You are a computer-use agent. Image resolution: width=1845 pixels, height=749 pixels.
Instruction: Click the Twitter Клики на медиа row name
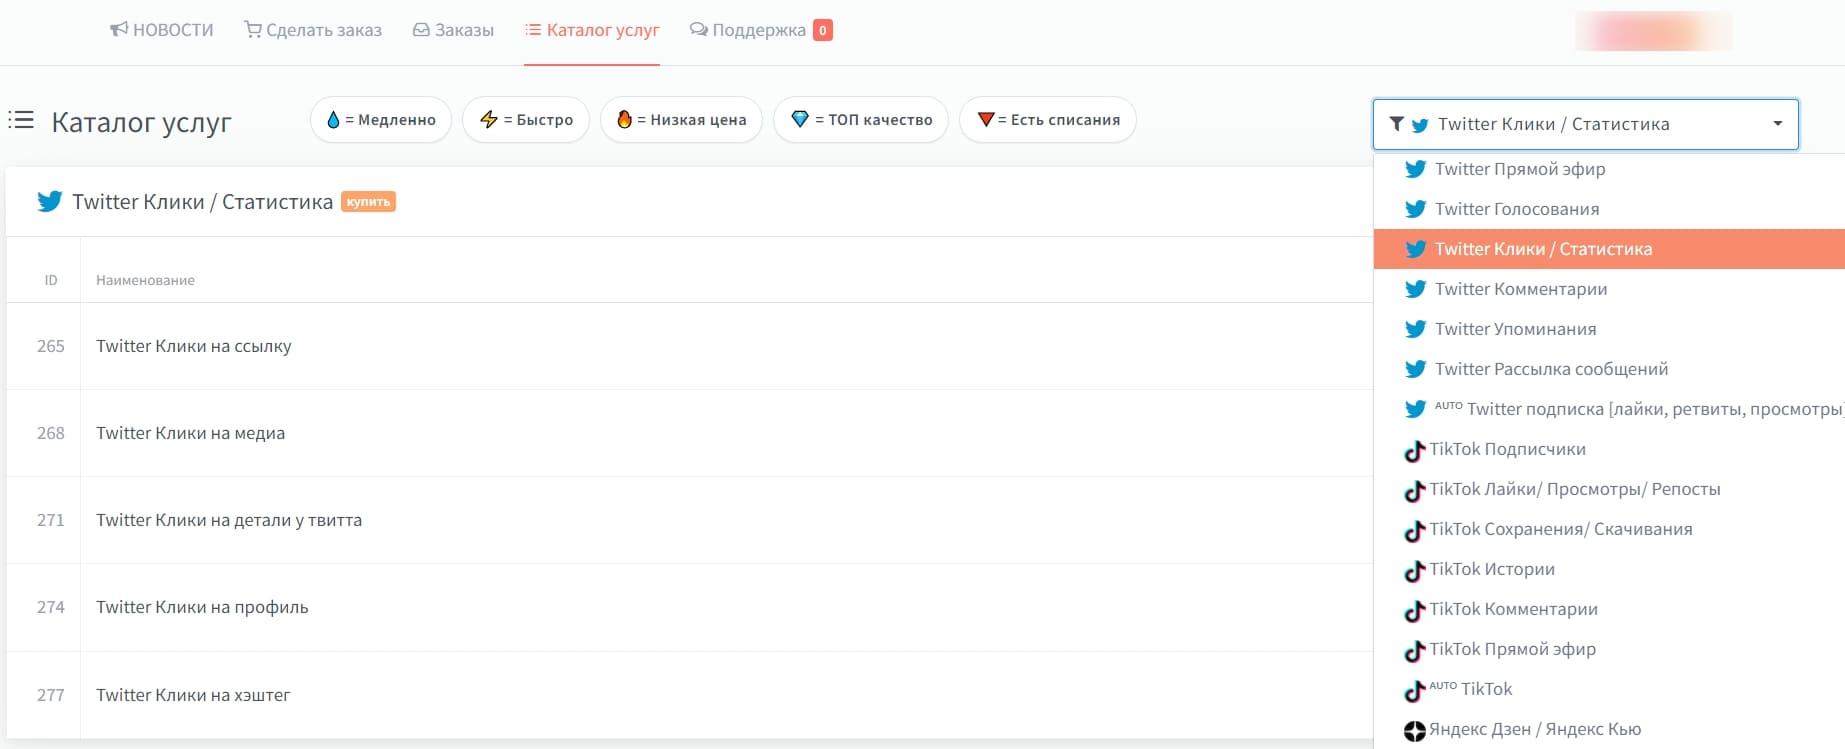(x=191, y=433)
